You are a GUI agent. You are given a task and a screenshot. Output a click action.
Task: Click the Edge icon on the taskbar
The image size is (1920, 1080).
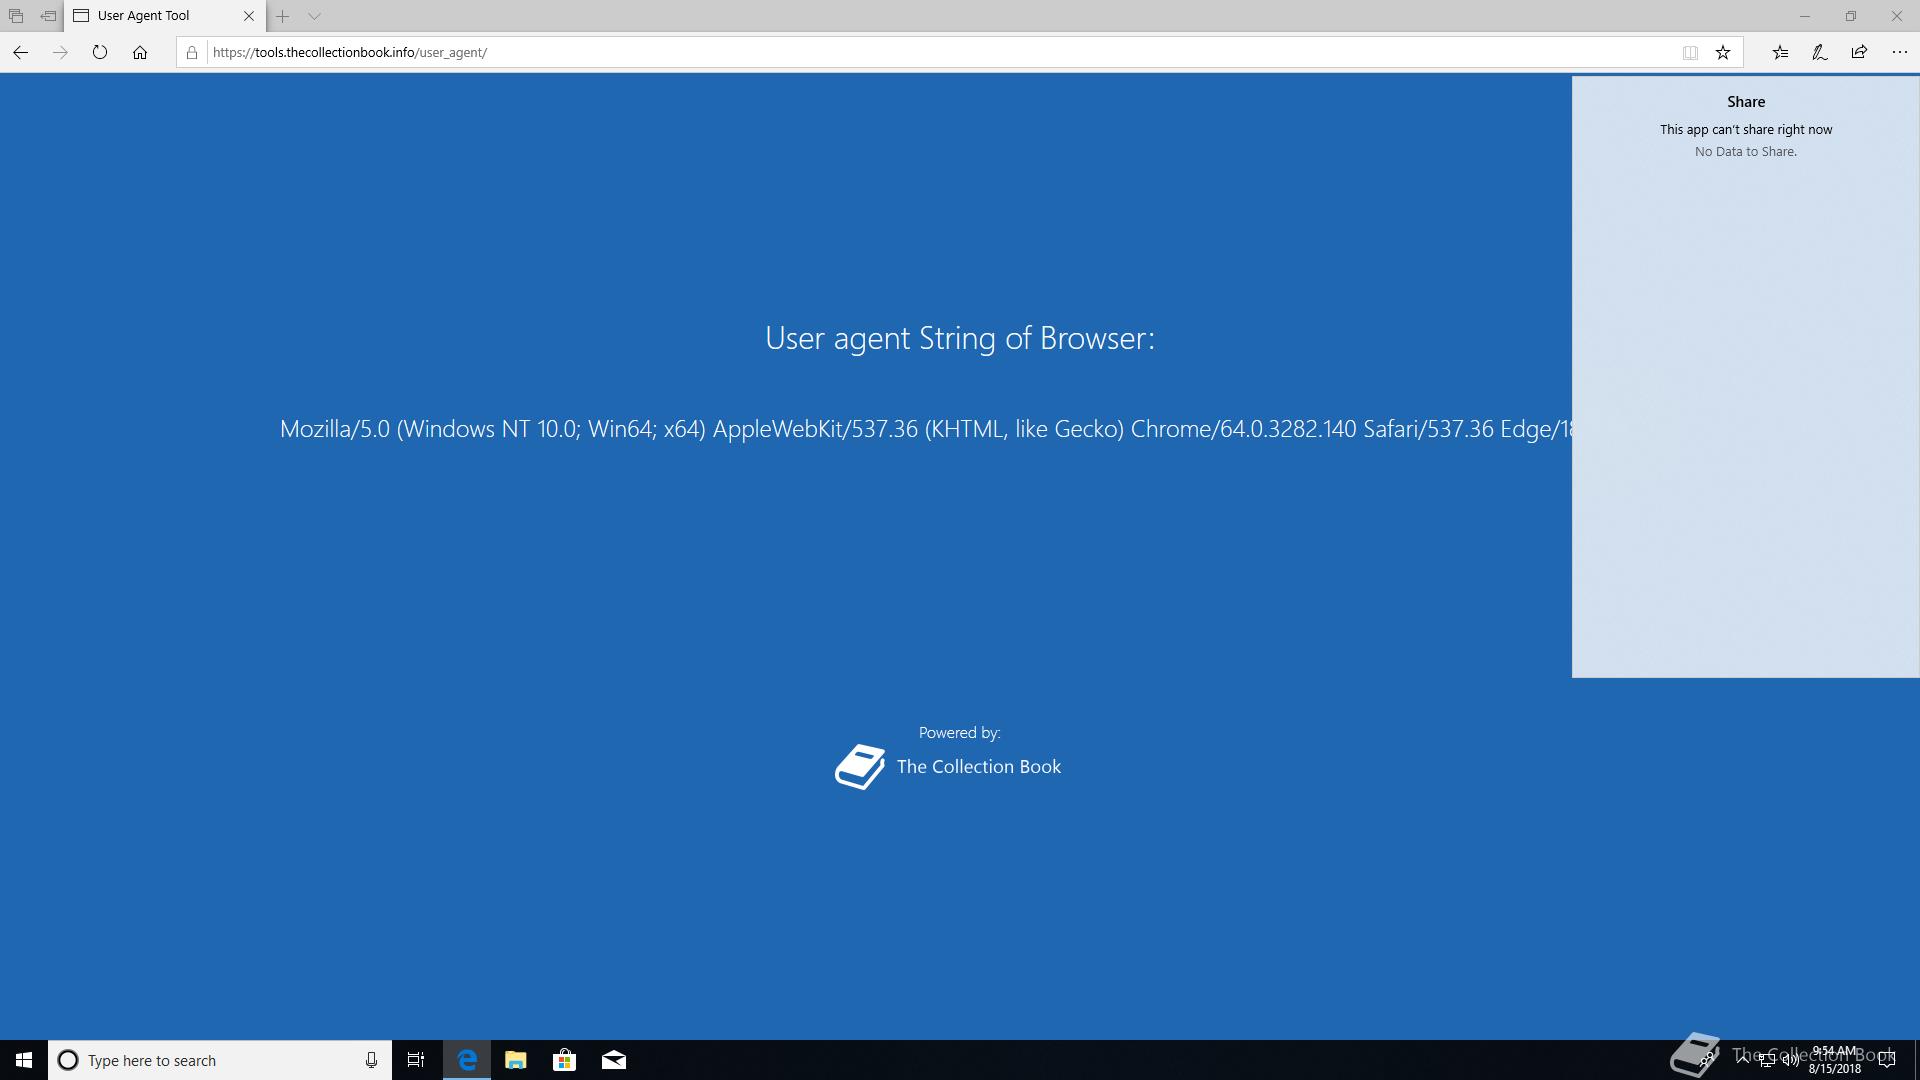467,1060
